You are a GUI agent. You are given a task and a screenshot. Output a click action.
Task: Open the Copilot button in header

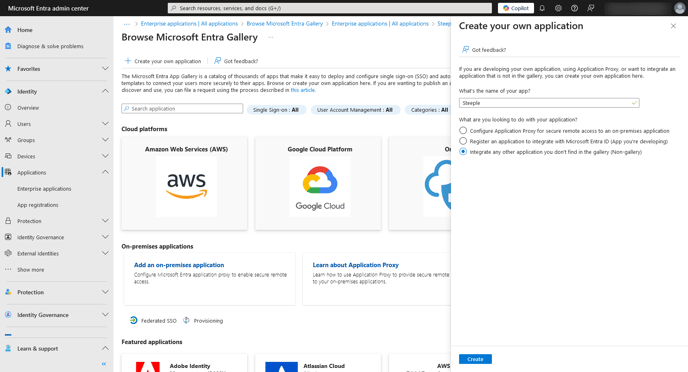click(x=516, y=8)
